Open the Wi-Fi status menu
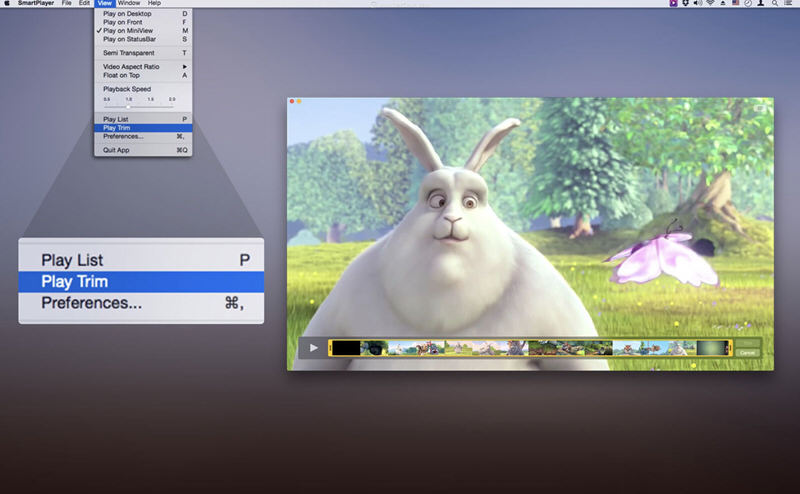 710,3
